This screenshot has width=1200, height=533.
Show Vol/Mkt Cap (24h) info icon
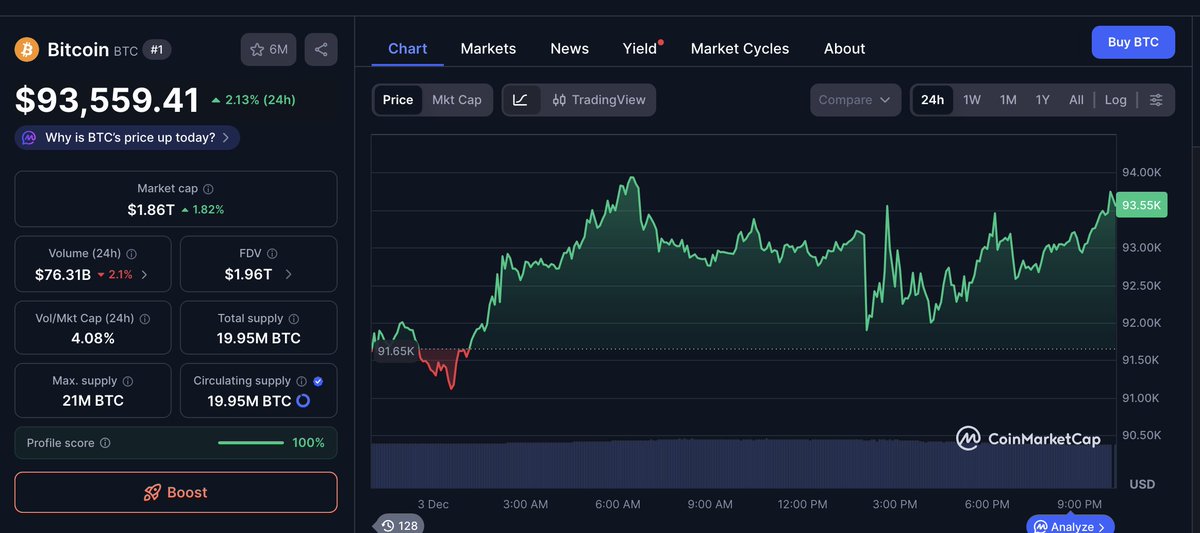pyautogui.click(x=145, y=318)
